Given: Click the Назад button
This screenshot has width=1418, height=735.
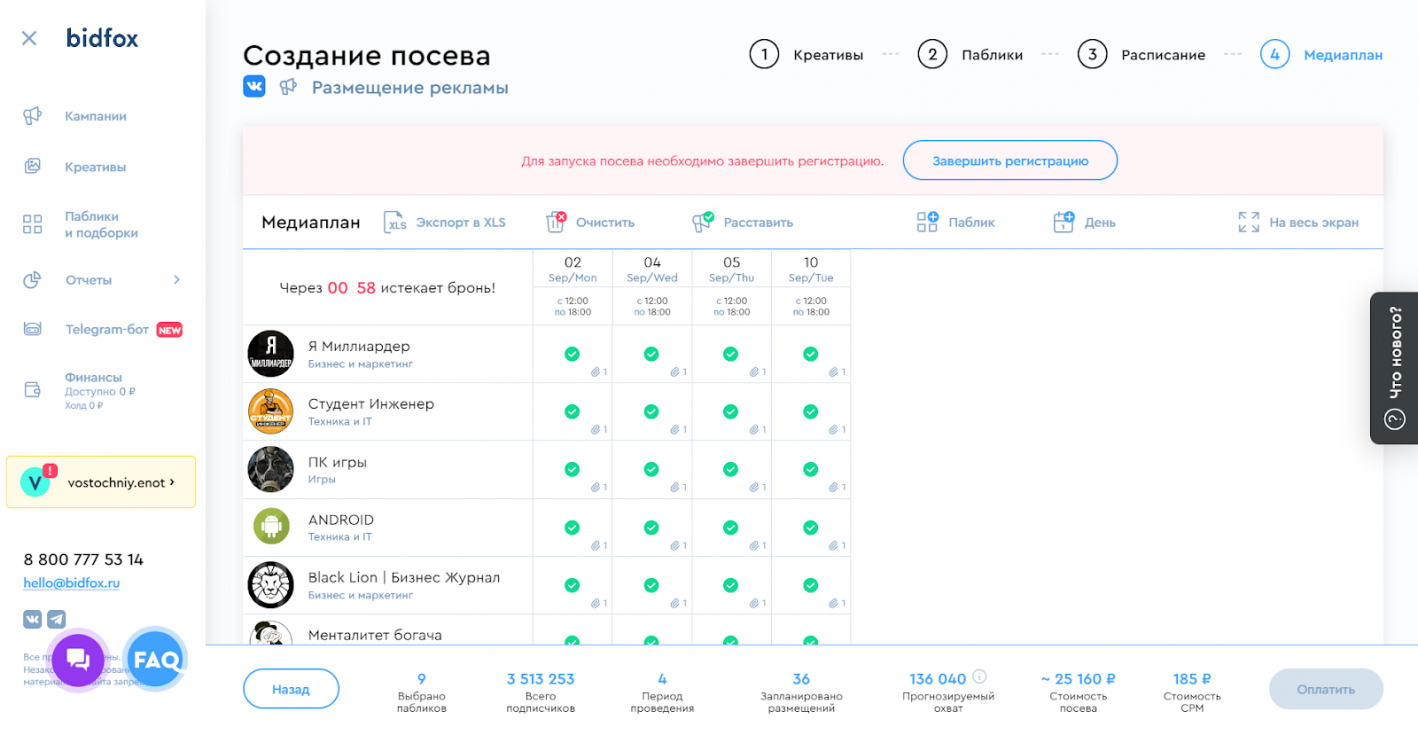Looking at the screenshot, I should (291, 689).
